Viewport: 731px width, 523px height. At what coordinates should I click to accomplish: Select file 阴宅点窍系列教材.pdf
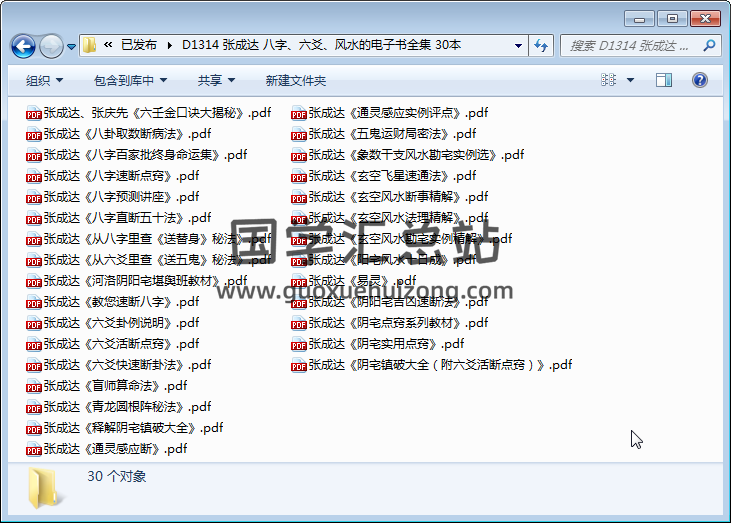(390, 323)
